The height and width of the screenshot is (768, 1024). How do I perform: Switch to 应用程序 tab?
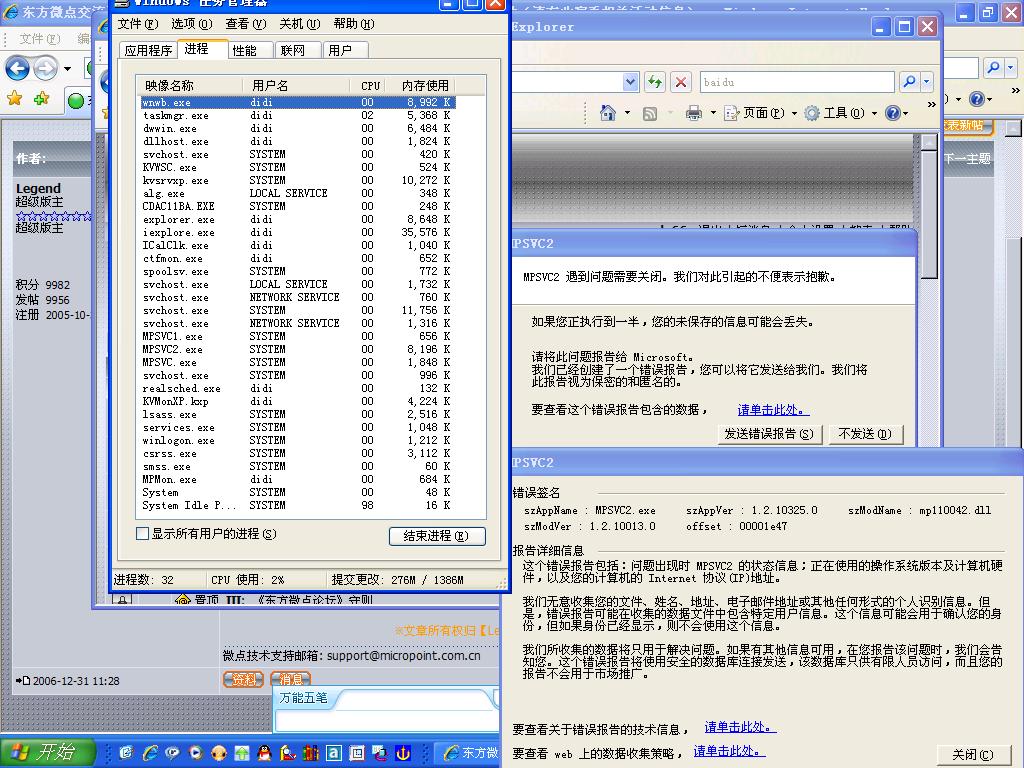pyautogui.click(x=148, y=50)
